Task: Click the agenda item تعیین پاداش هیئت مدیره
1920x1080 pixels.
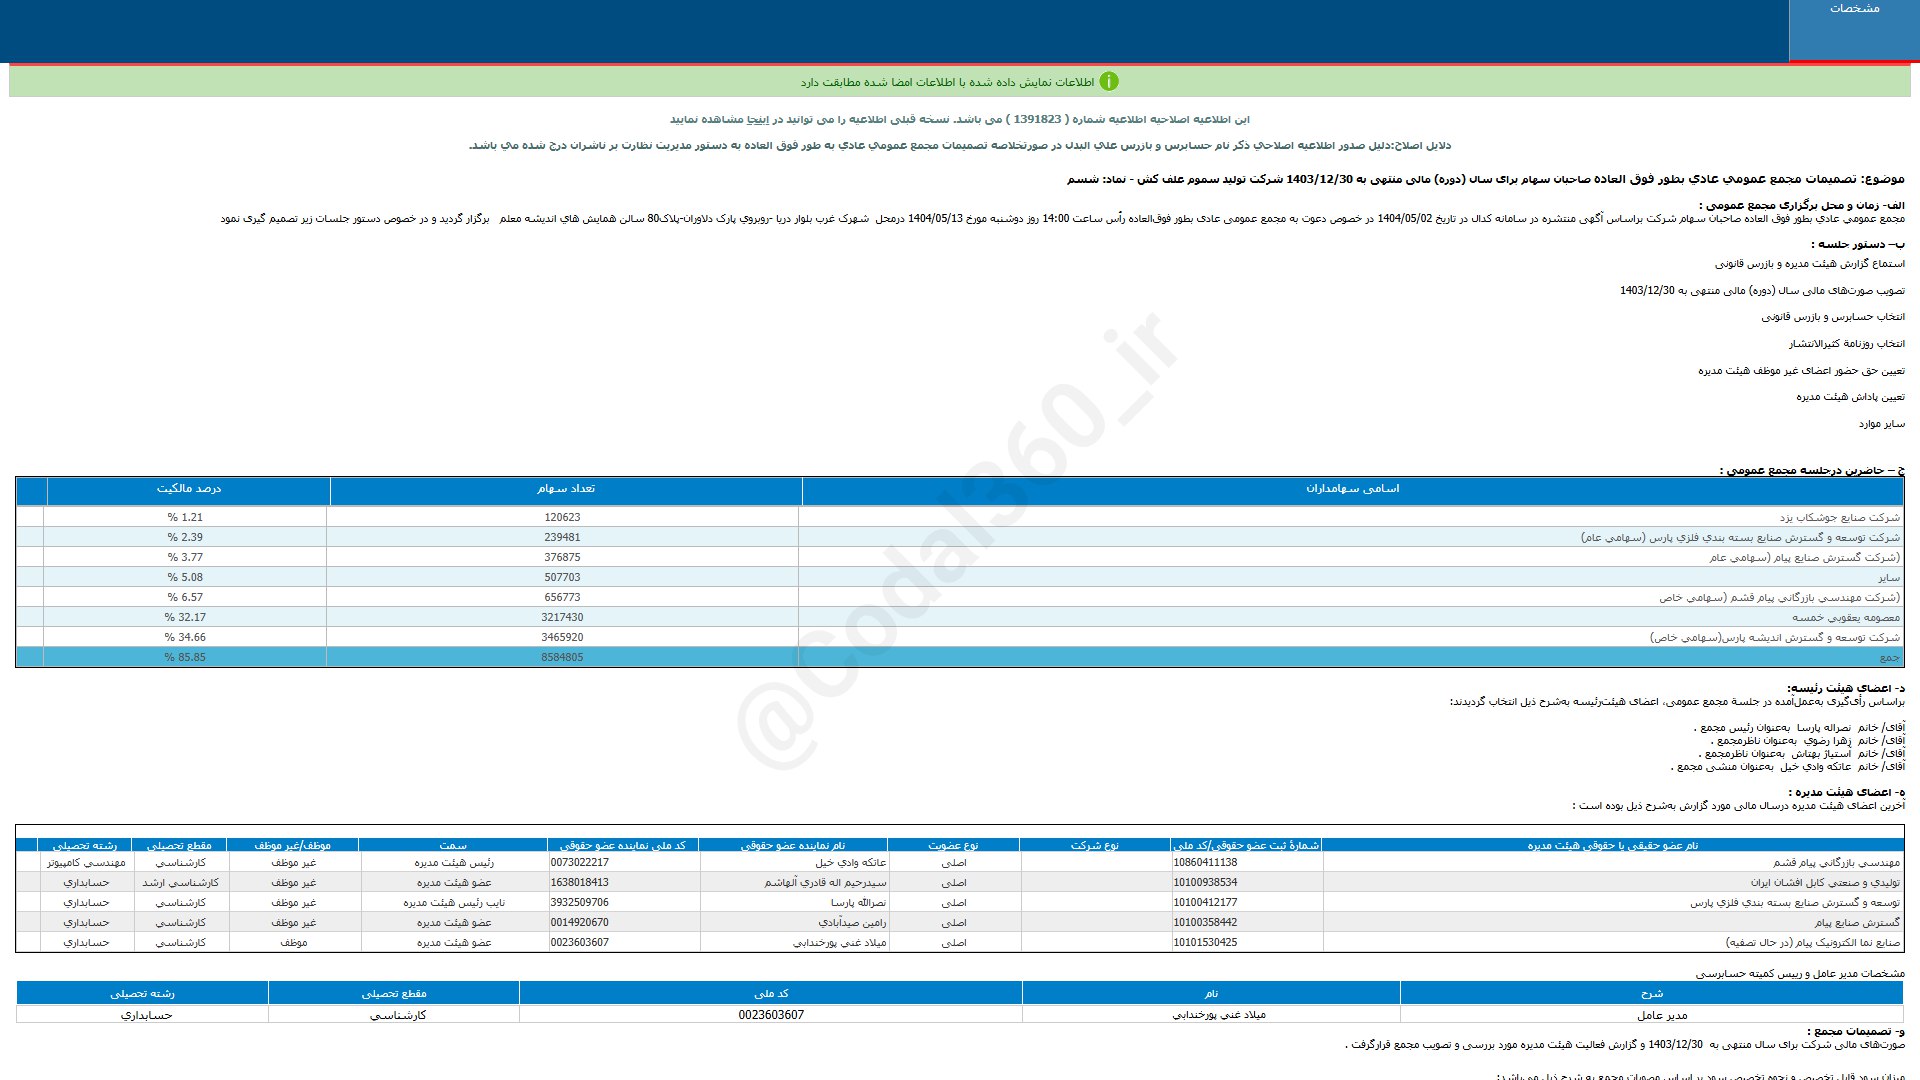Action: click(1850, 397)
